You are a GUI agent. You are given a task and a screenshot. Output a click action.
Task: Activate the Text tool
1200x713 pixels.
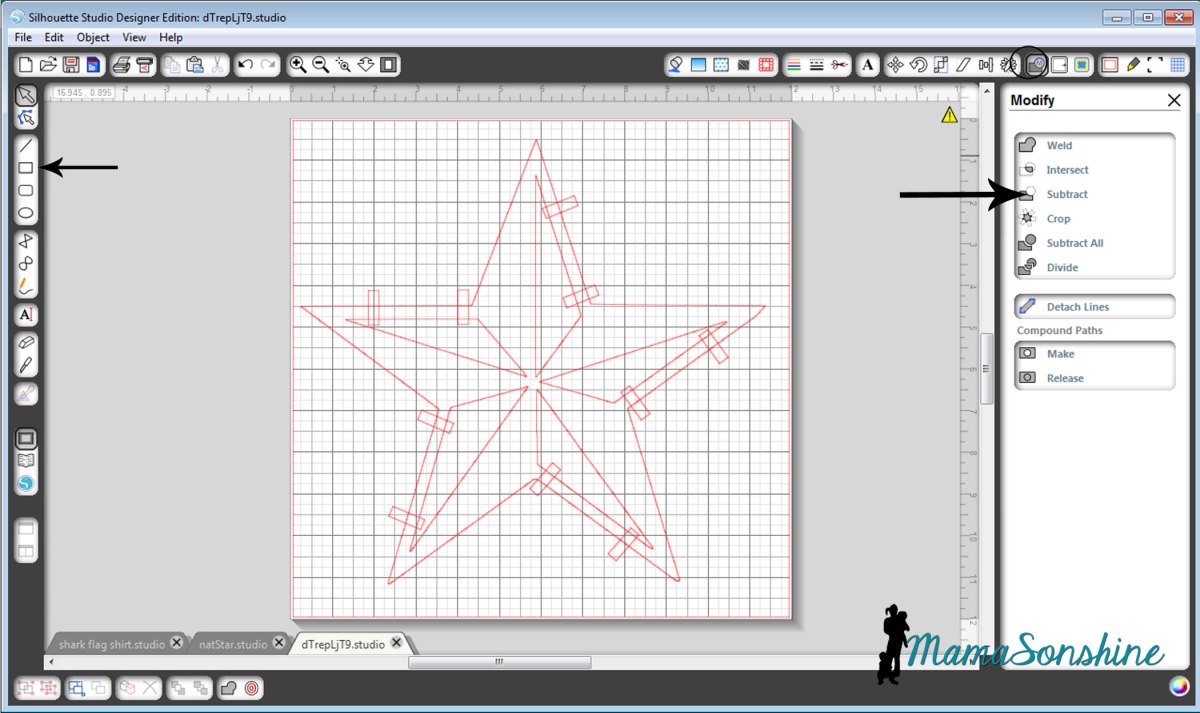tap(27, 315)
